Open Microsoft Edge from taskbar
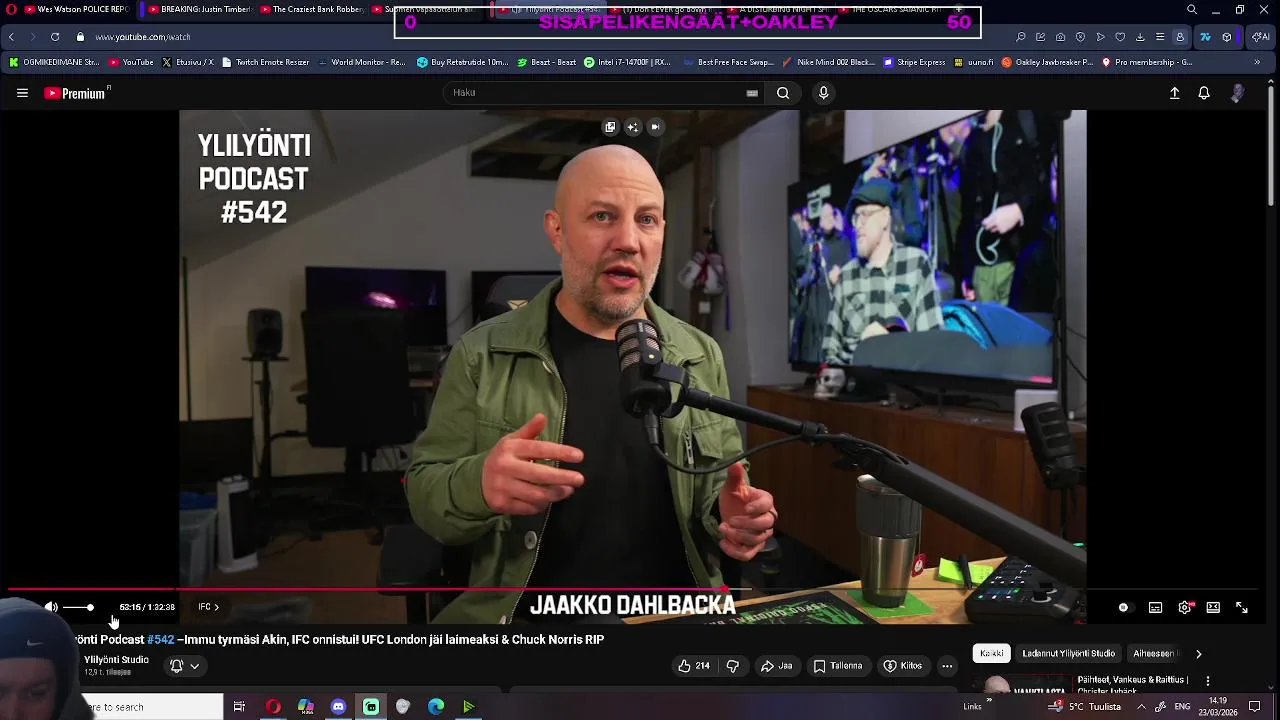 (436, 707)
